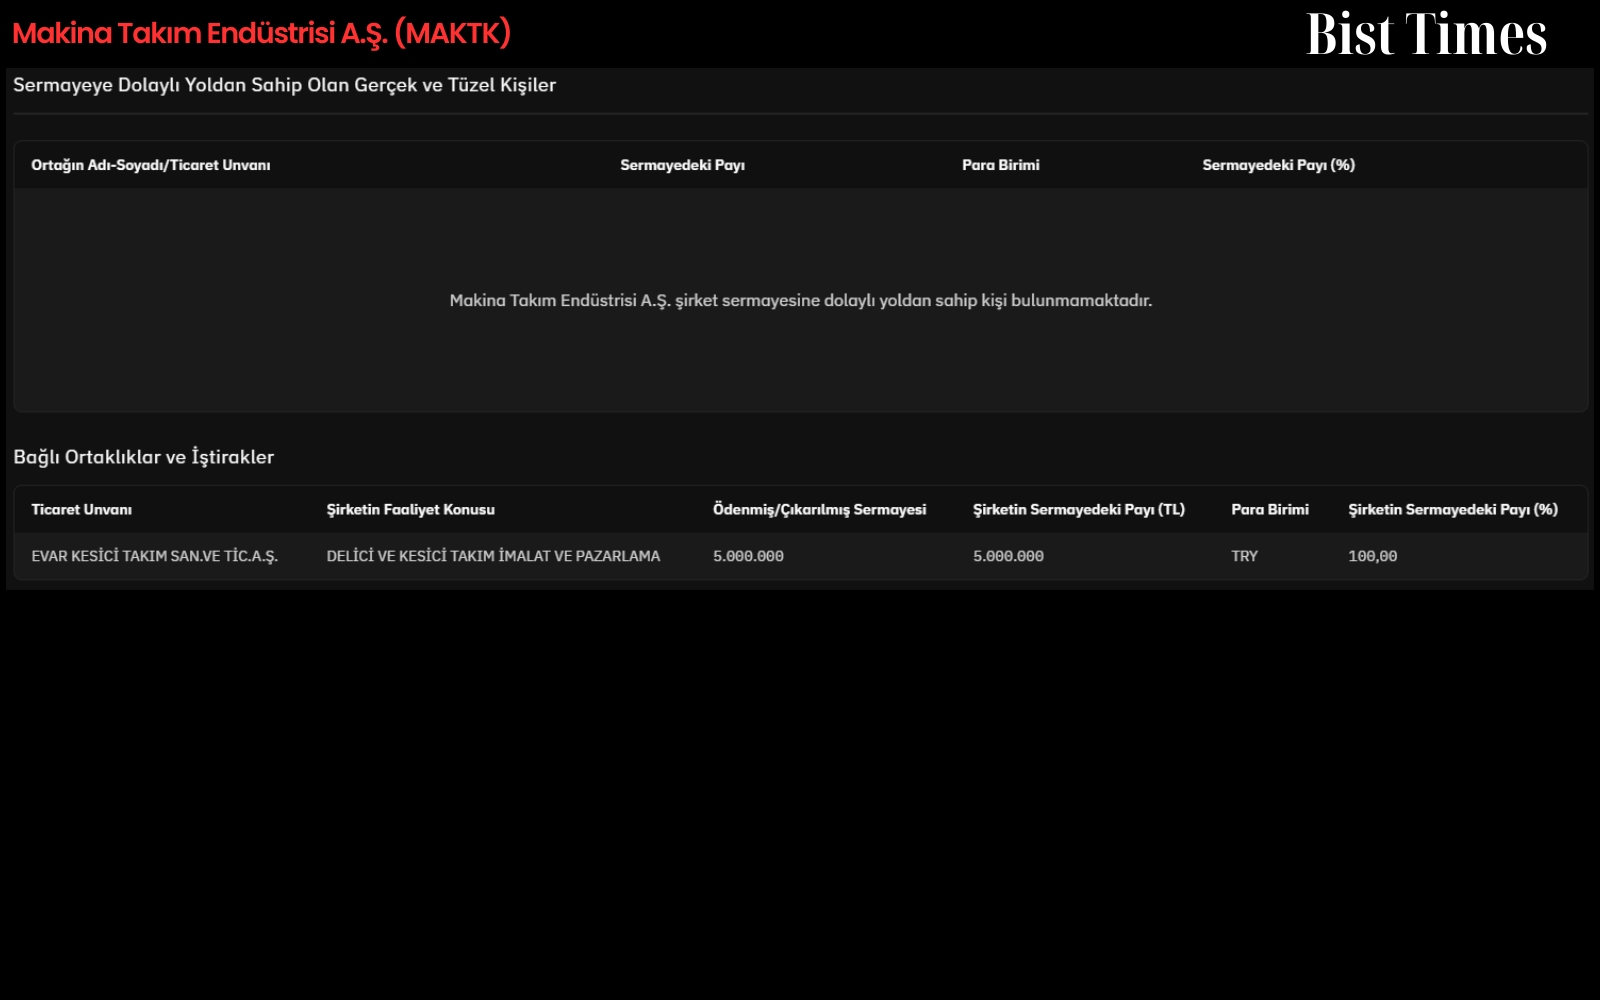Click the top table's 'Para Birimi' column header
Viewport: 1600px width, 1000px height.
point(1001,165)
